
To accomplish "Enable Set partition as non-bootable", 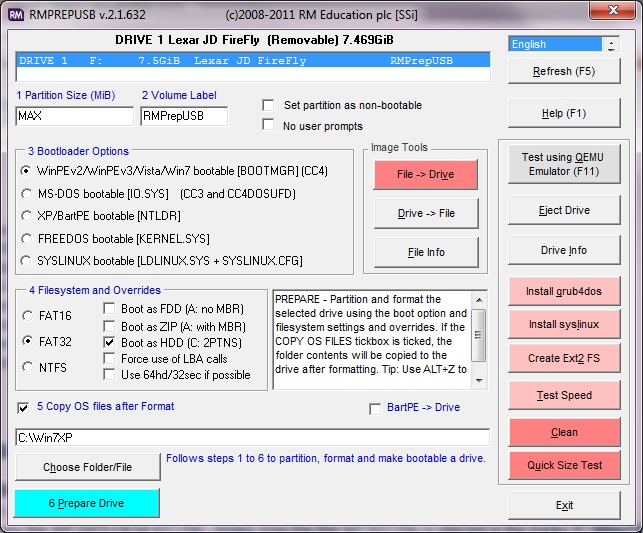I will pyautogui.click(x=268, y=105).
